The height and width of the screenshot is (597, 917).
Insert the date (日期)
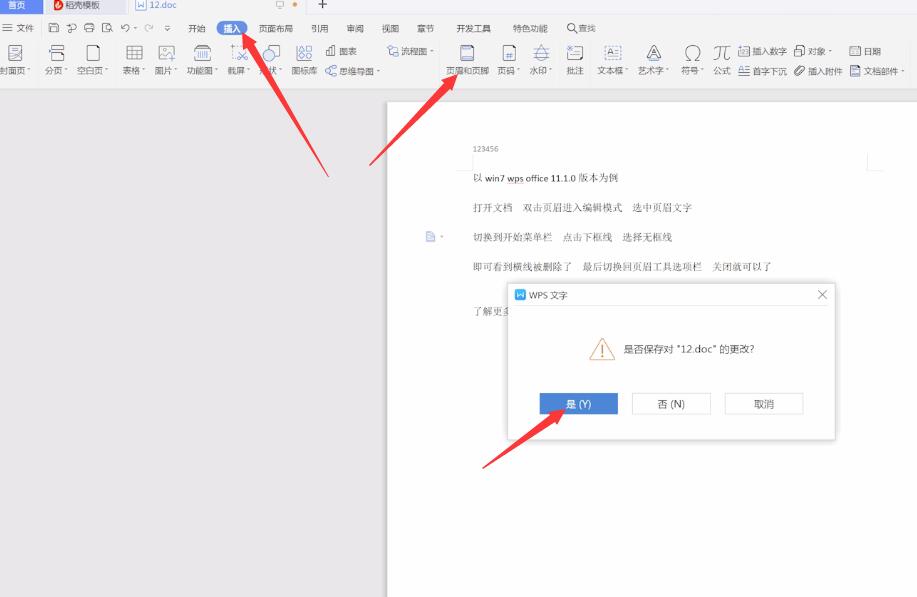pos(865,51)
